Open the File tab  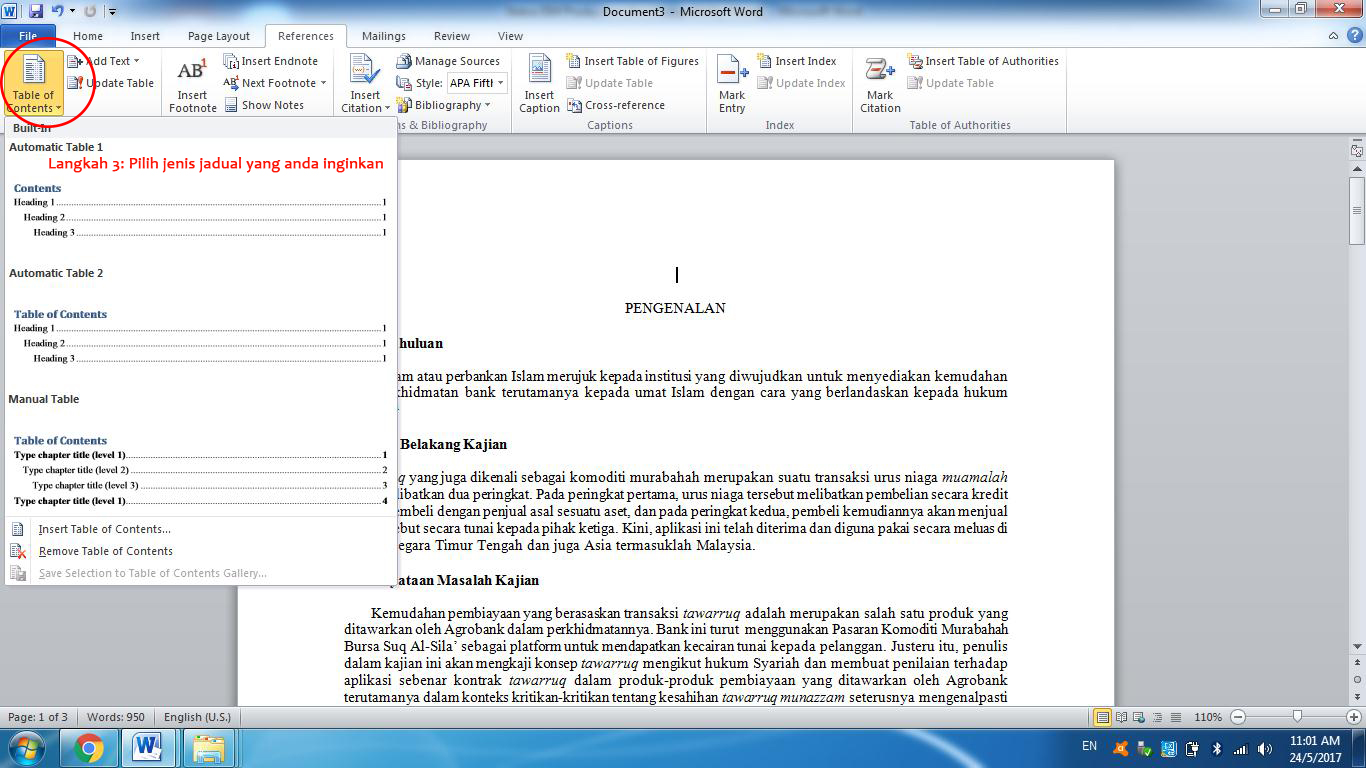click(x=27, y=36)
